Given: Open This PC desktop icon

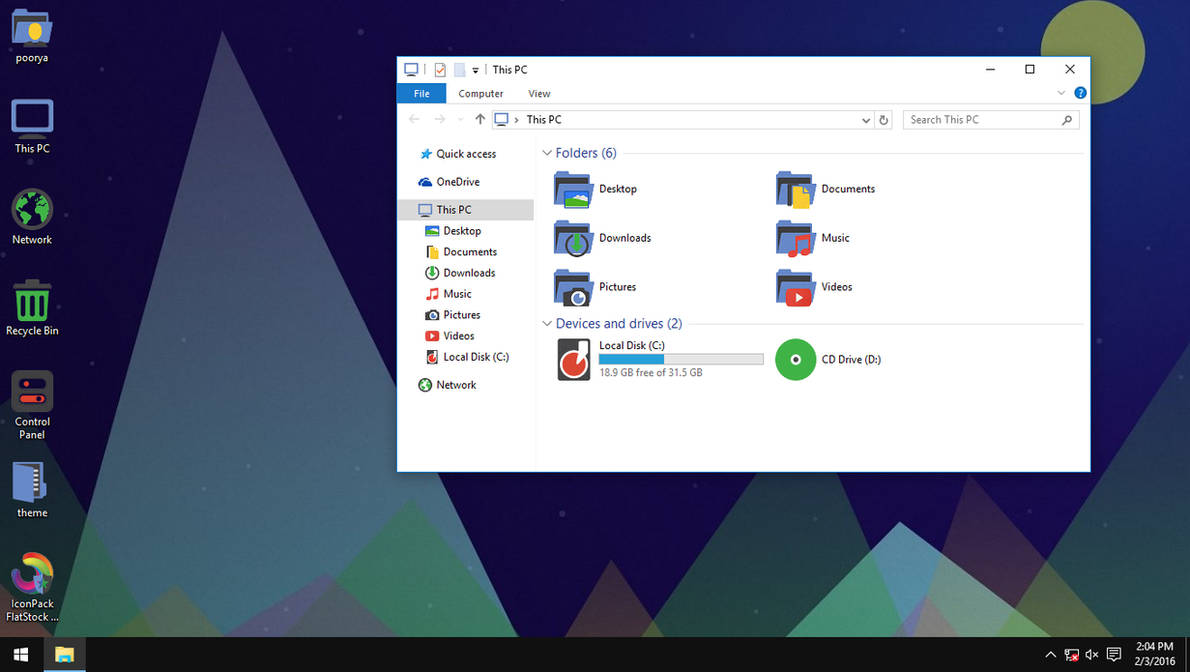Looking at the screenshot, I should pyautogui.click(x=32, y=118).
